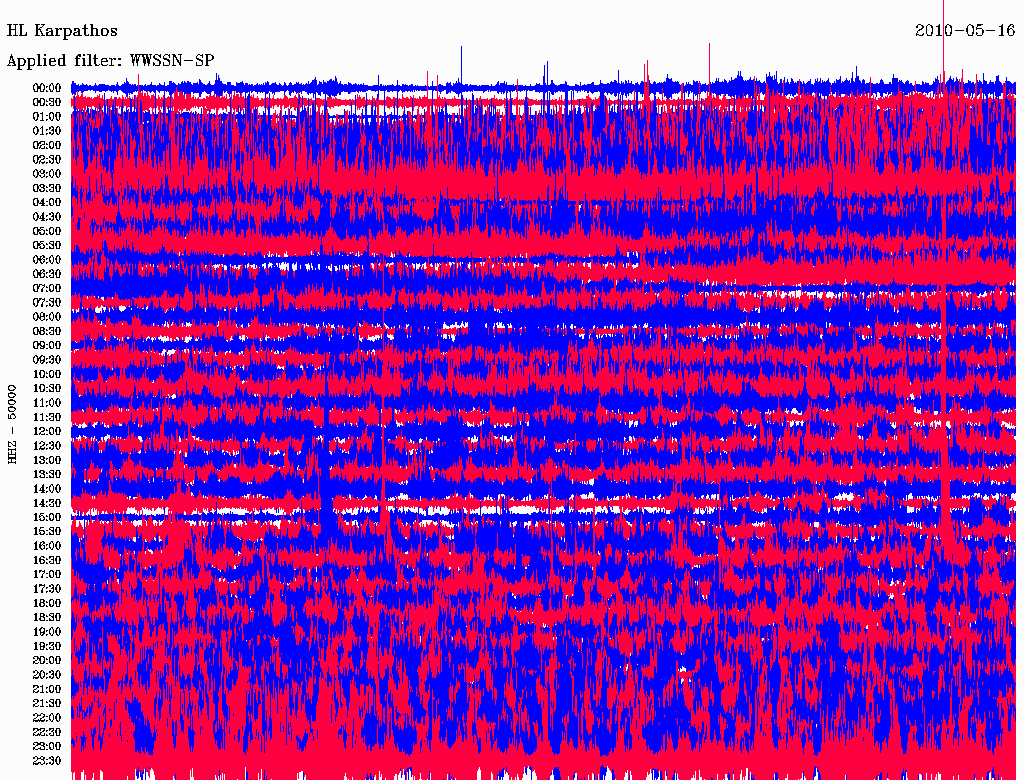Select the 01:30 time label

point(47,131)
